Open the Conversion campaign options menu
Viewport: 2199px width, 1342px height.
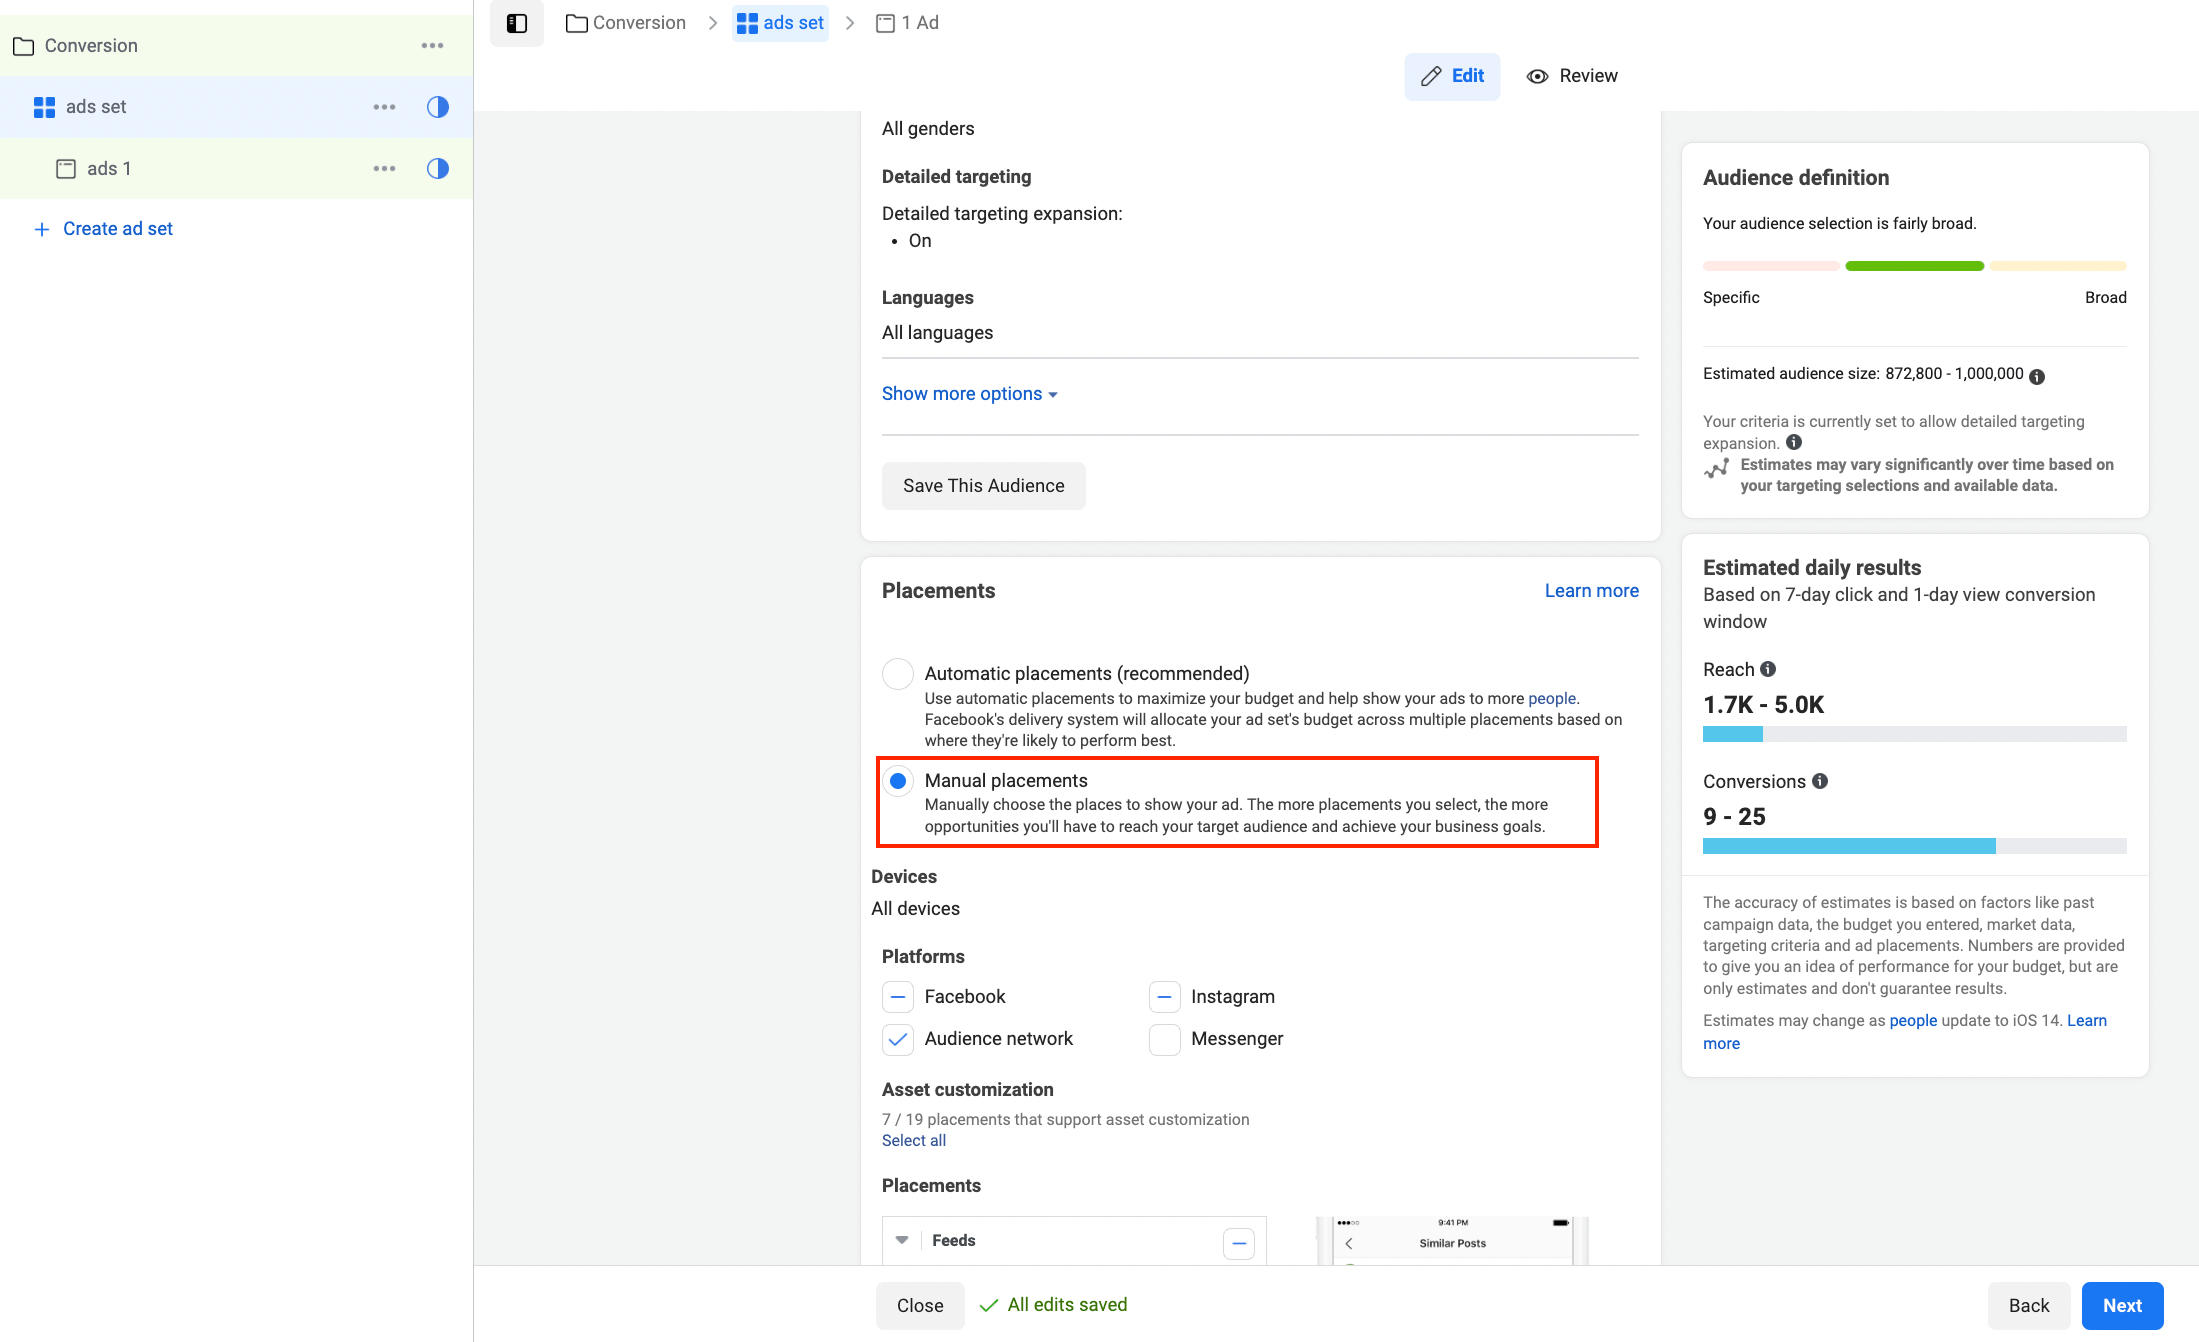coord(432,46)
